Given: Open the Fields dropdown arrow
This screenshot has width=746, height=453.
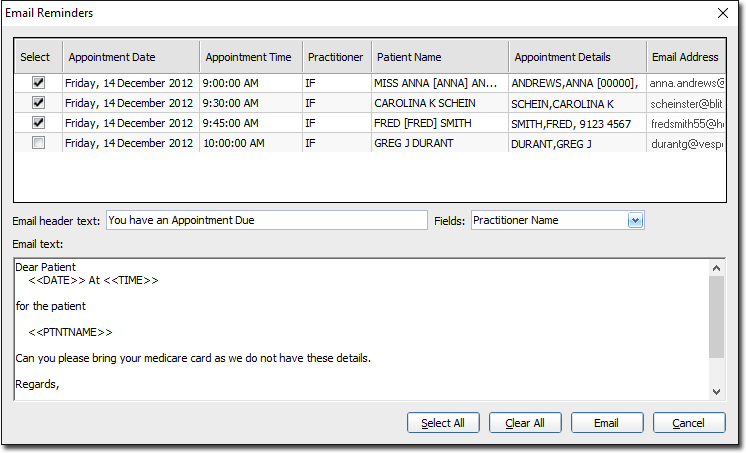Looking at the screenshot, I should (x=634, y=220).
